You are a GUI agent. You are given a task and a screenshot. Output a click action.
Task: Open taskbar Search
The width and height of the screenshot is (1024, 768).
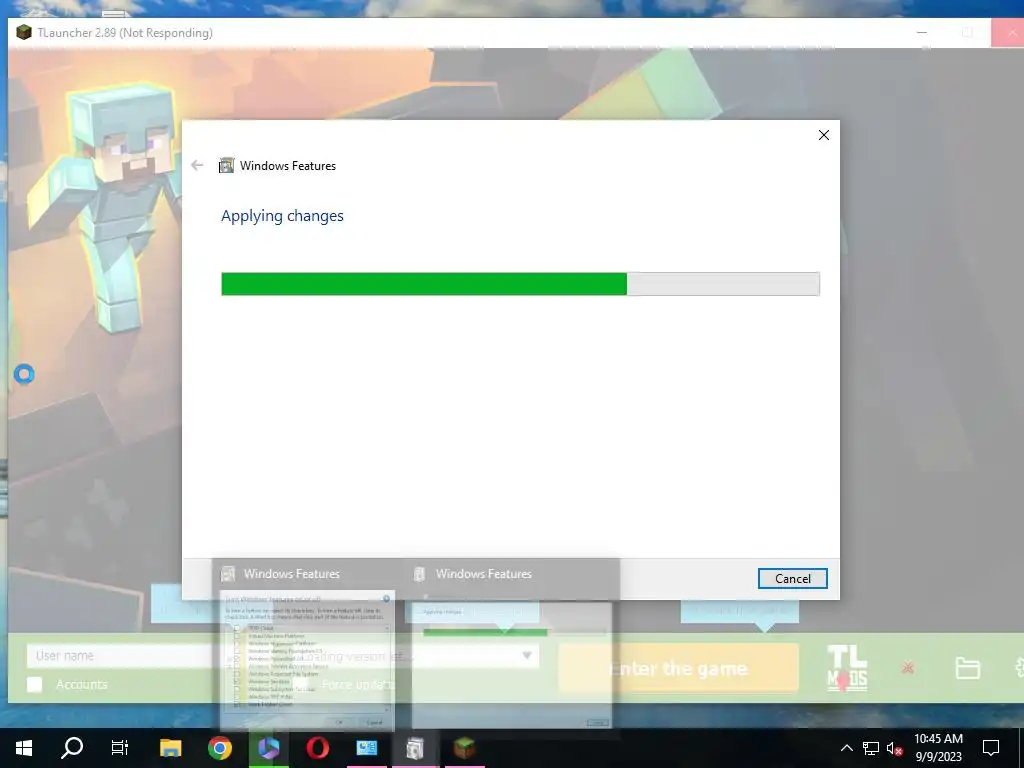[x=72, y=748]
